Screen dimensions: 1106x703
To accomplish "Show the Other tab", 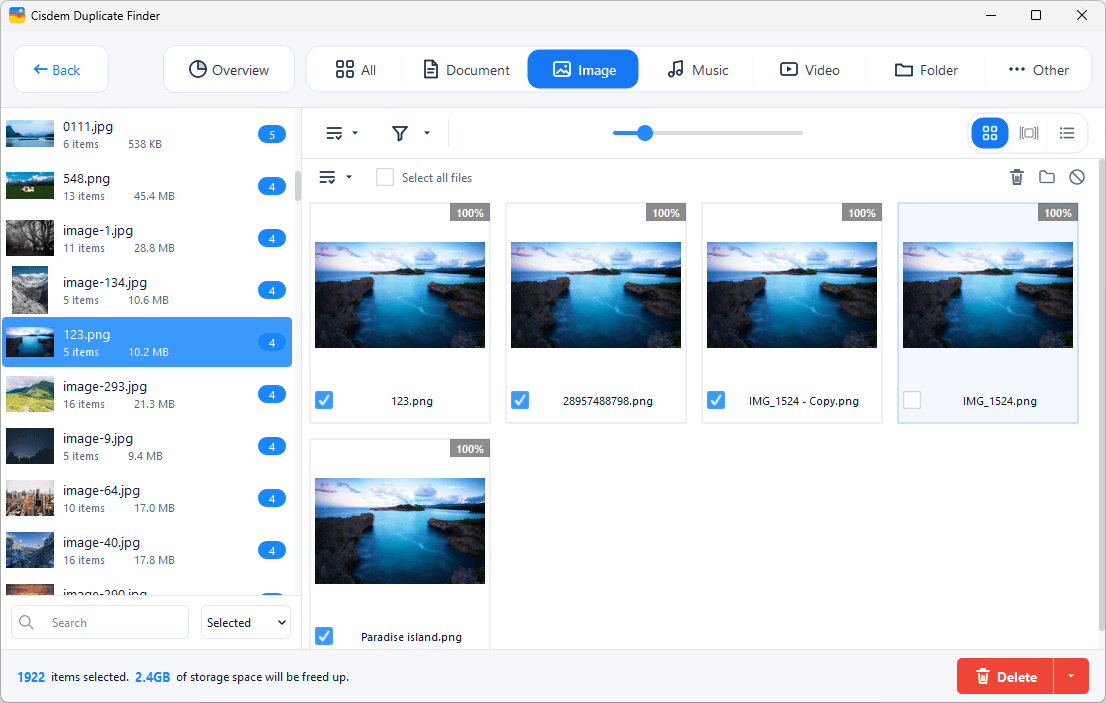I will [1038, 69].
